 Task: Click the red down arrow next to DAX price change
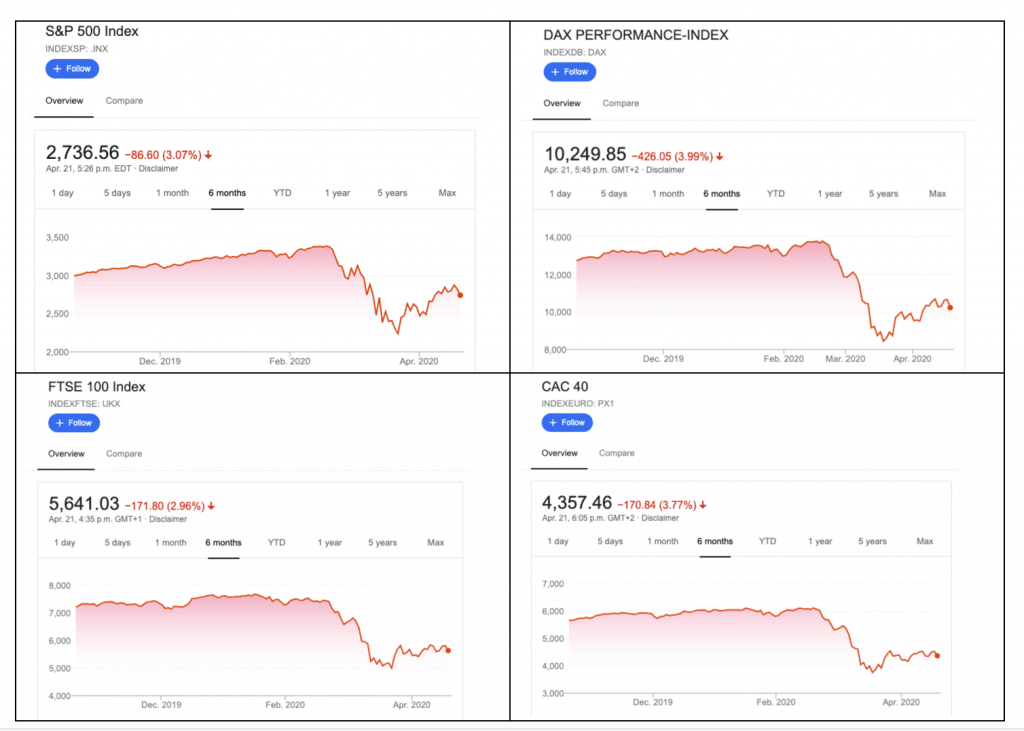click(x=721, y=156)
